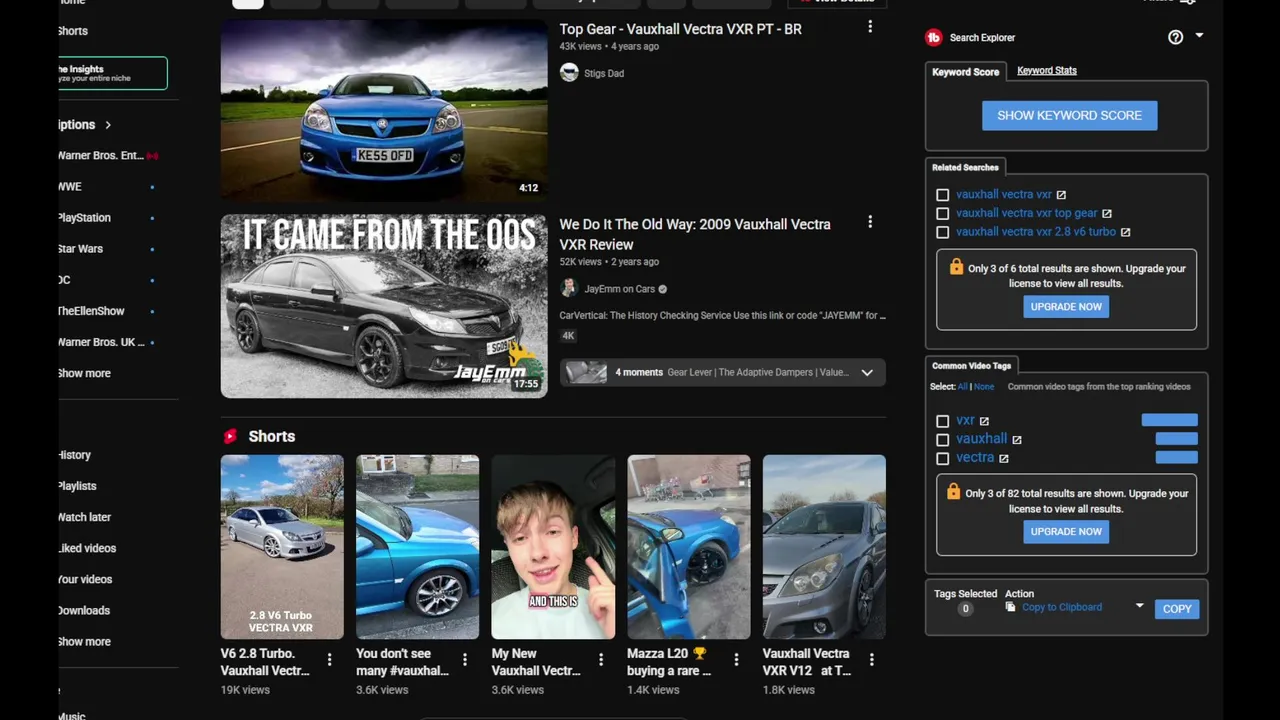Click the 'vauxhall' tag frequency bar
The width and height of the screenshot is (1280, 720).
click(x=1176, y=439)
